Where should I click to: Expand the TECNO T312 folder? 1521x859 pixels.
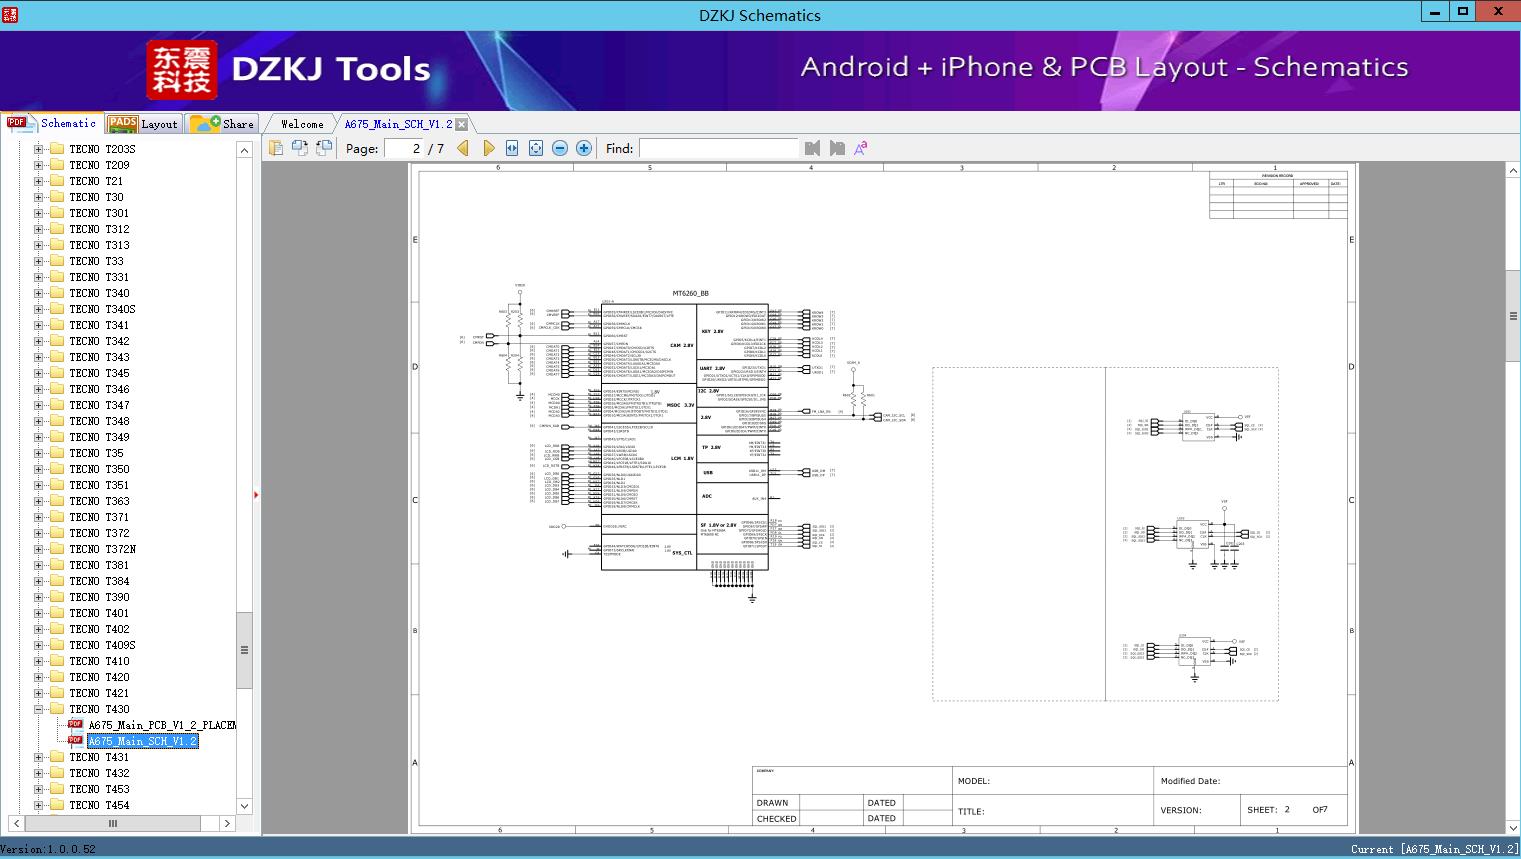coord(38,229)
